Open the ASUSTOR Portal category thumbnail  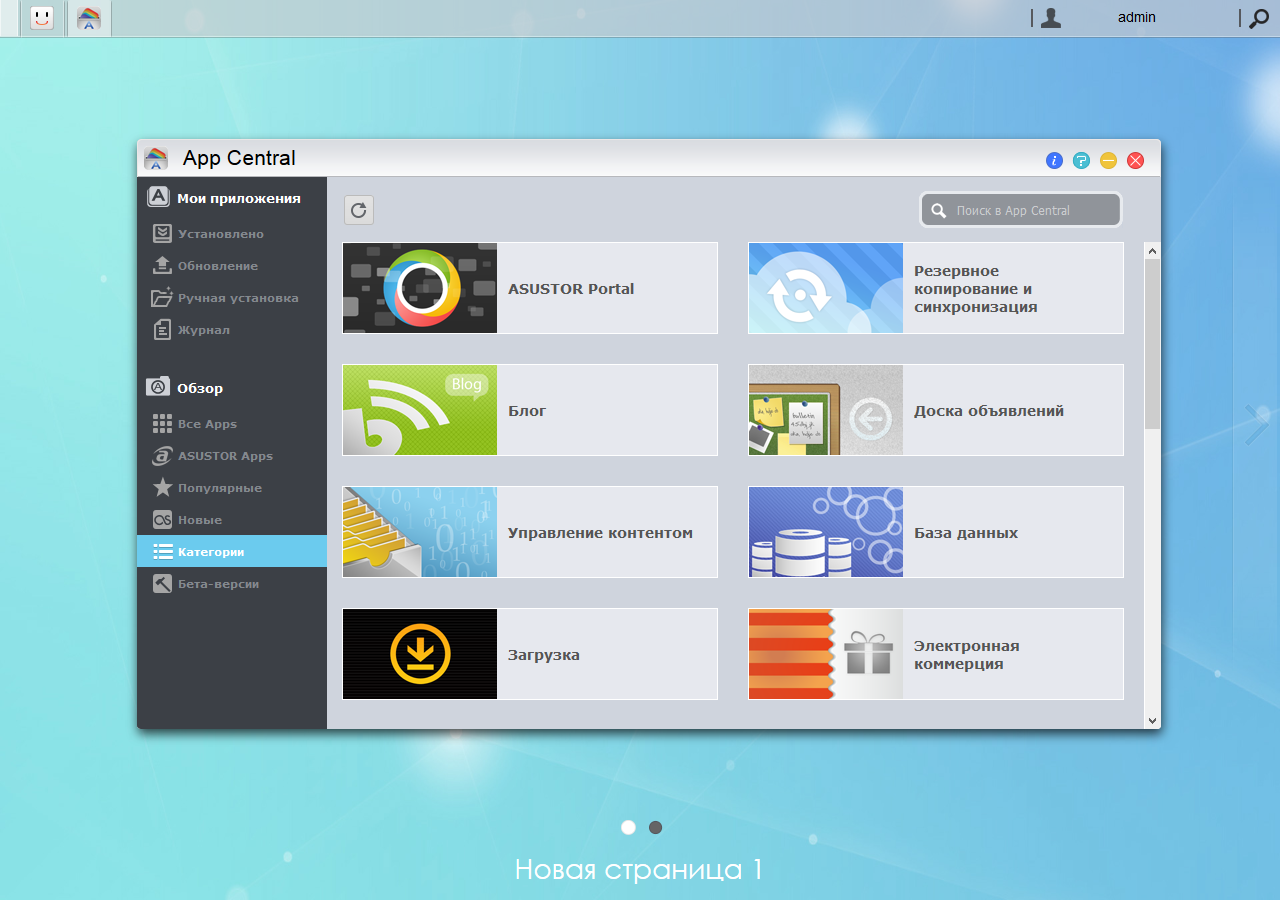[420, 288]
